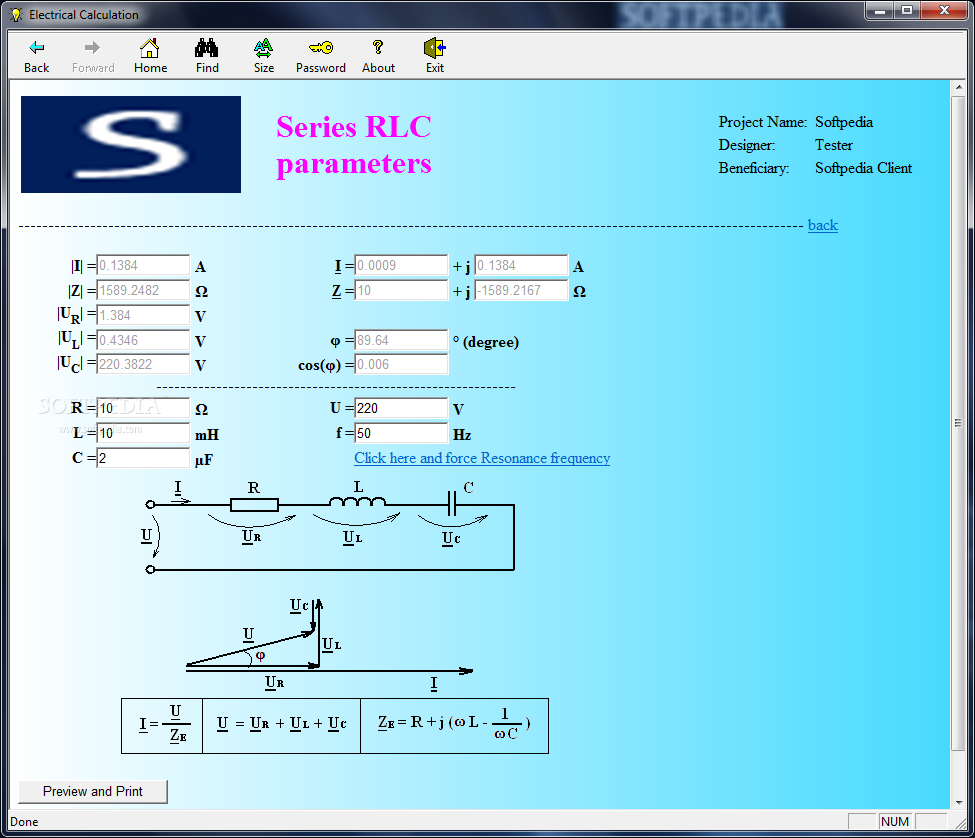
Task: Click the Series RLC parameters heading
Action: tap(354, 145)
